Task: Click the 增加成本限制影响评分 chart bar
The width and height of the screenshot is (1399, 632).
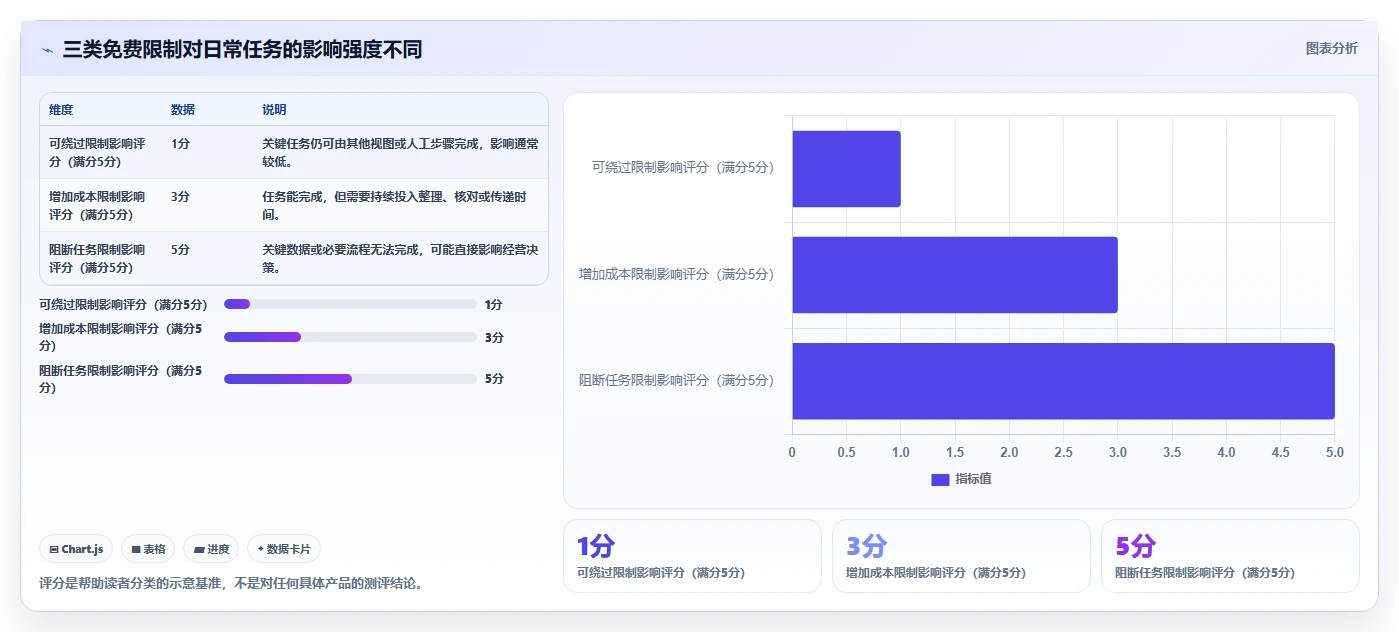Action: coord(955,275)
